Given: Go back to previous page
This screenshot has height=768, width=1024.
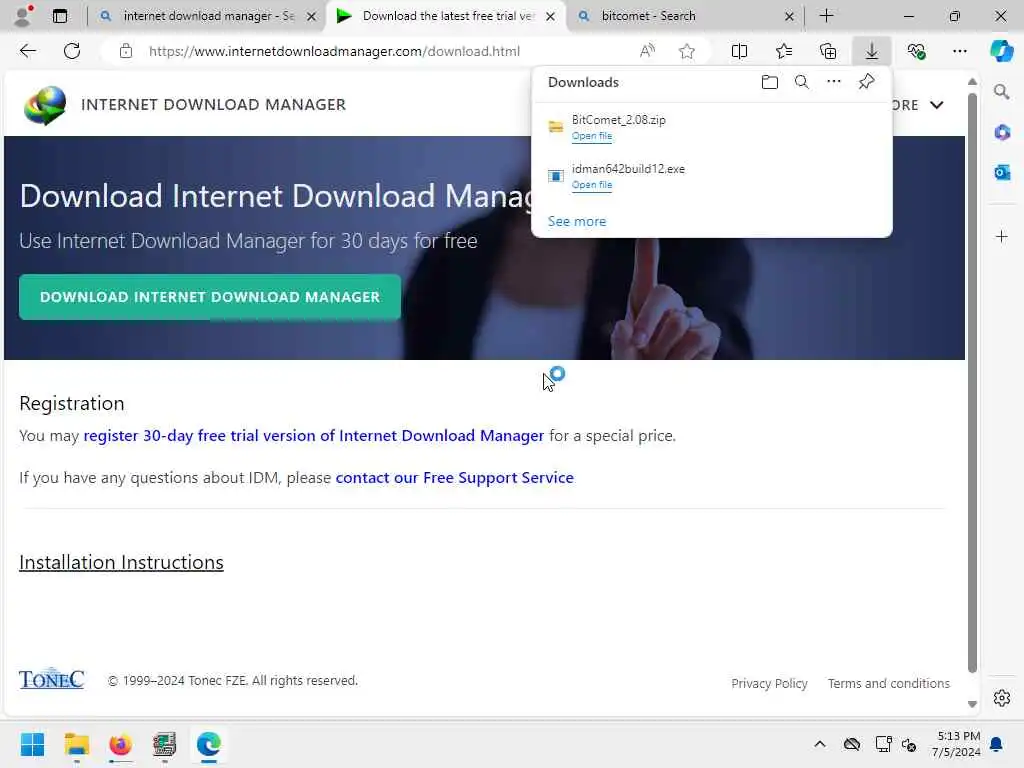Looking at the screenshot, I should point(27,51).
